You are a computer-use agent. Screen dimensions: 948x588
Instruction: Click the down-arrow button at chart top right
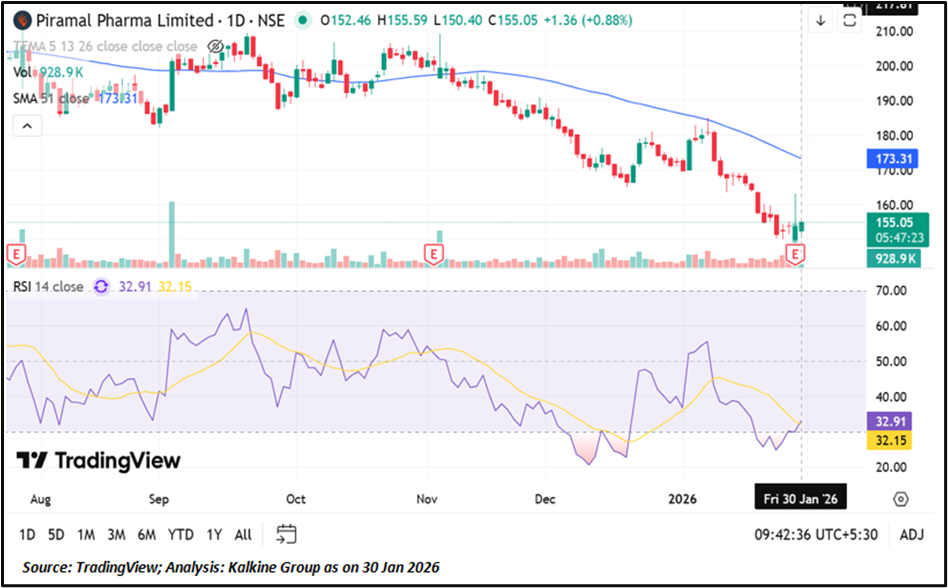click(x=821, y=20)
